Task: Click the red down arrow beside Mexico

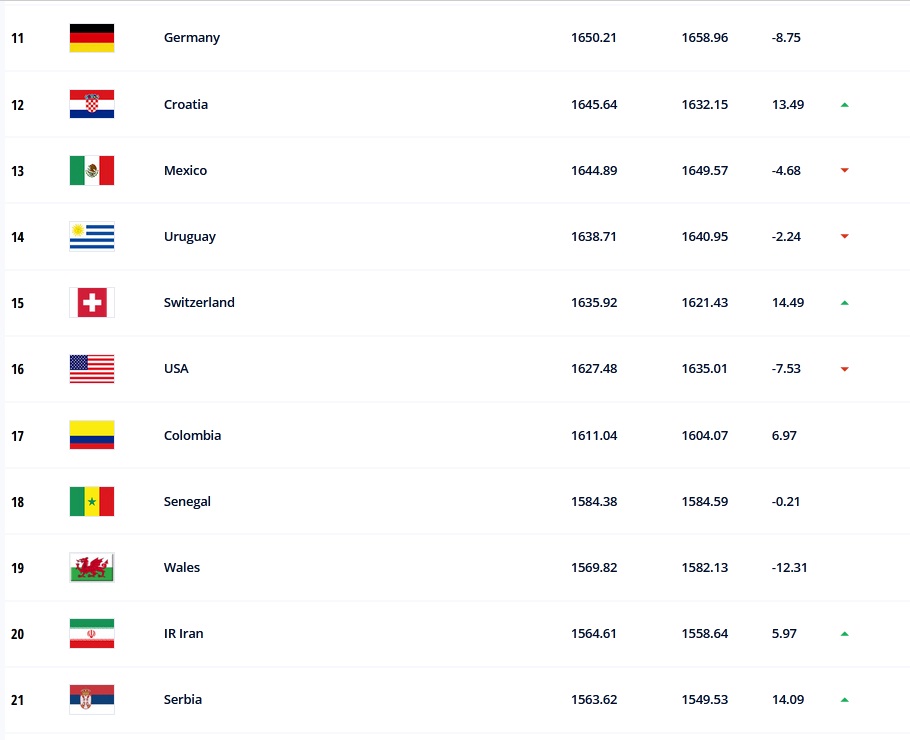Action: 845,171
